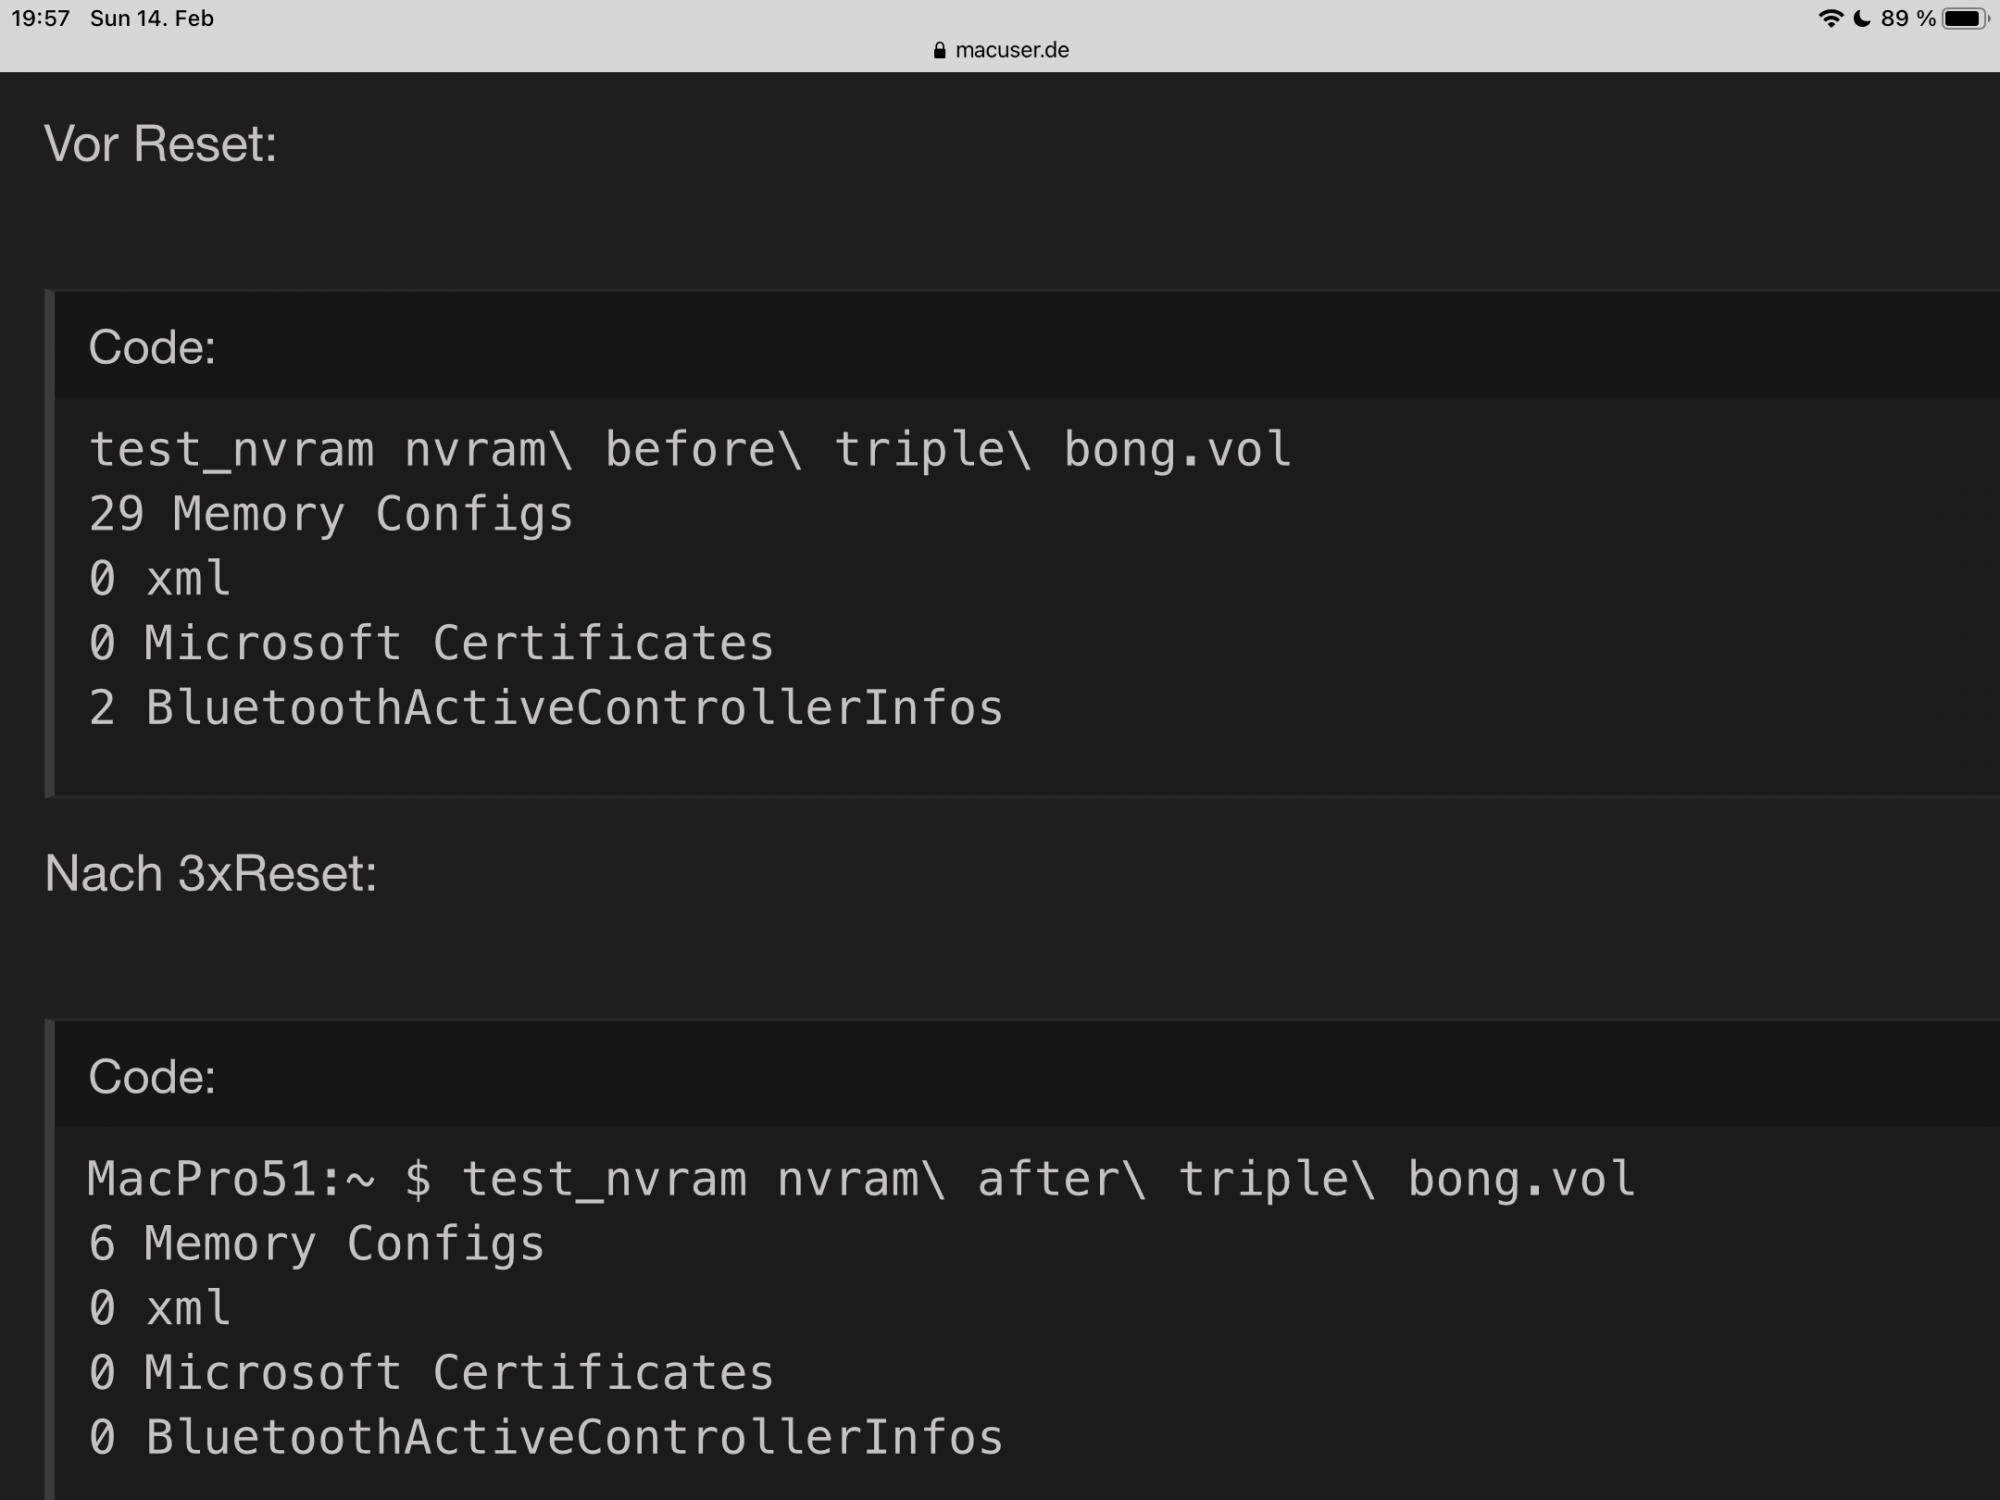Tap the 'Nach 3xReset:' heading text
2000x1500 pixels.
(x=210, y=873)
